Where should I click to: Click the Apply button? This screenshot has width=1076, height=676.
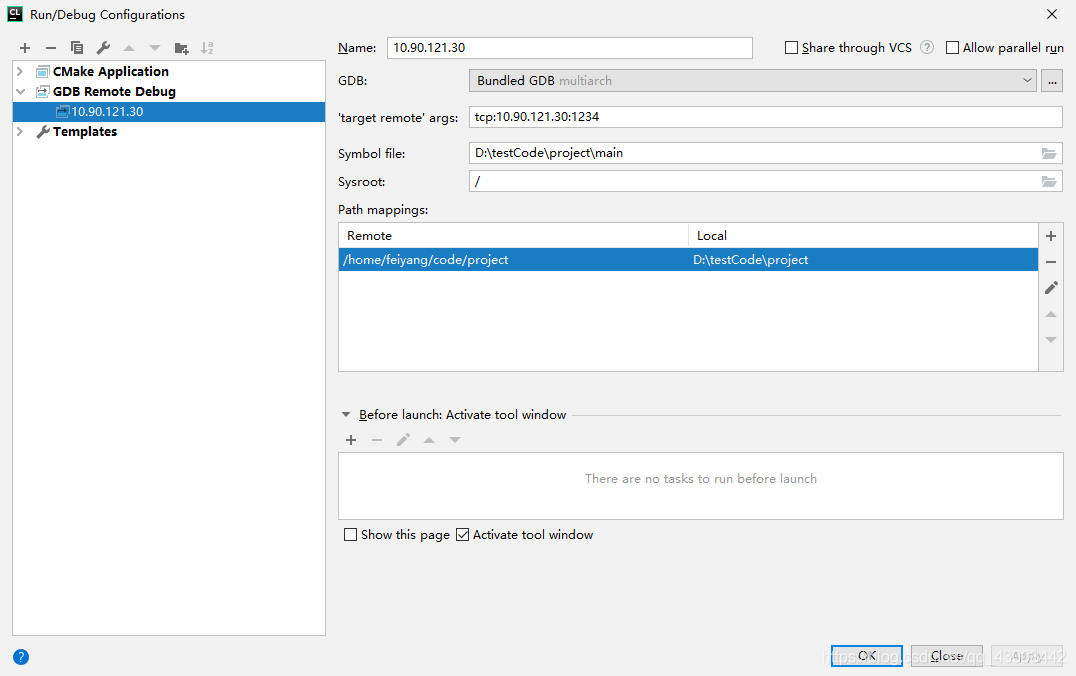click(x=1027, y=655)
